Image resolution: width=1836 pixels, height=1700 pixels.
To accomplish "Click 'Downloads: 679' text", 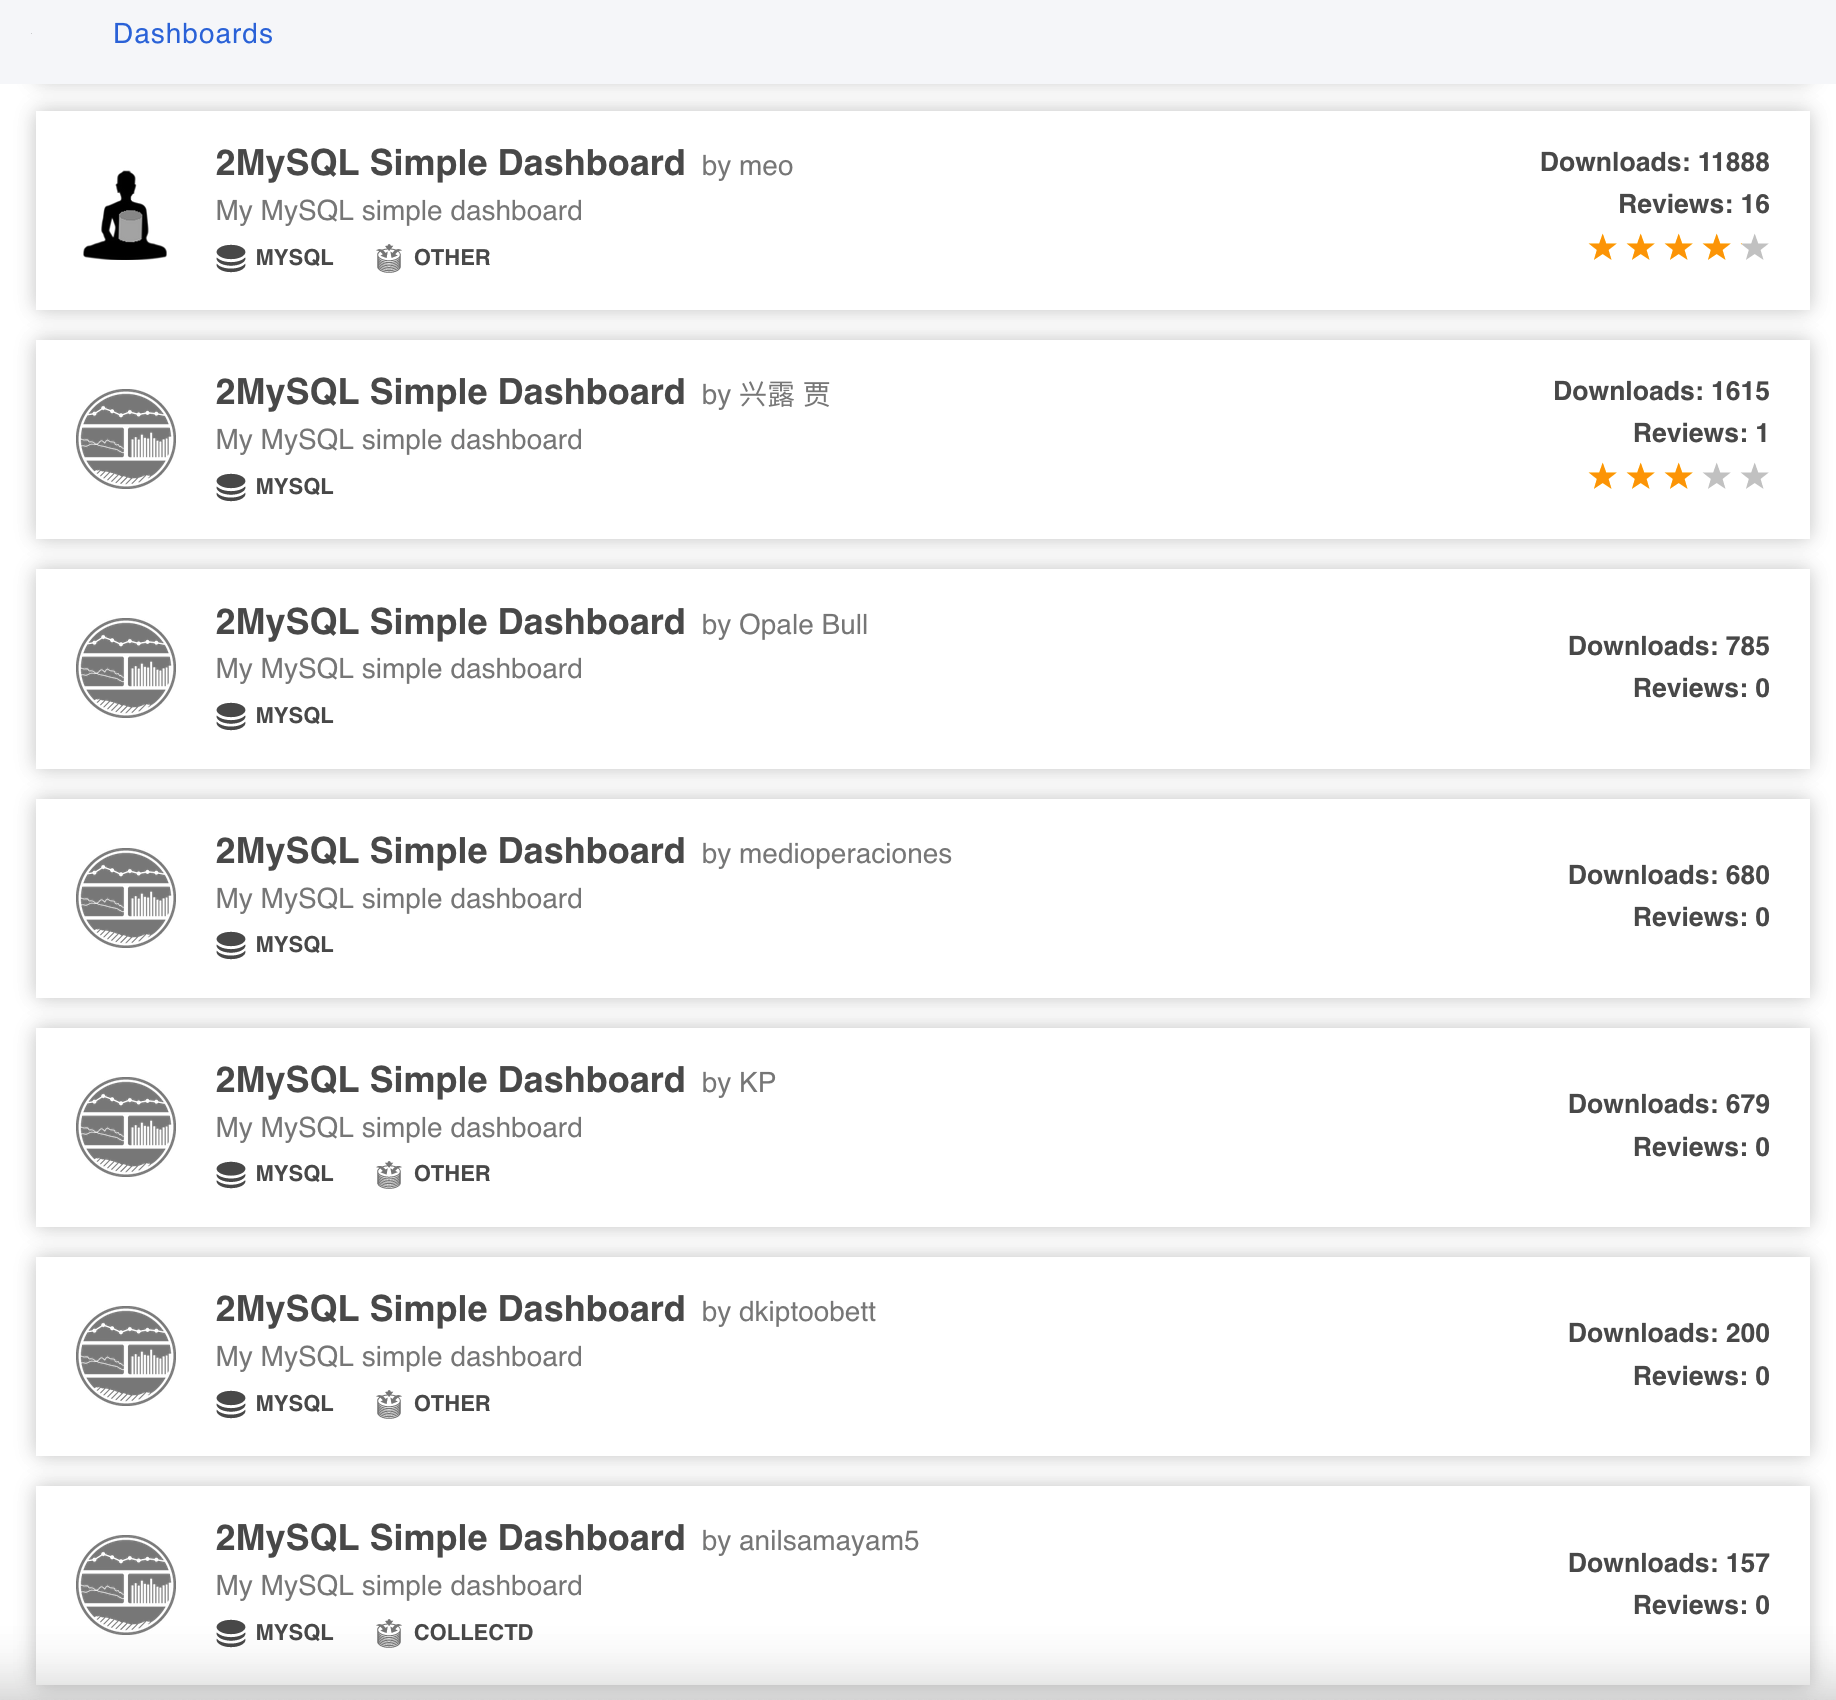I will point(1668,1104).
